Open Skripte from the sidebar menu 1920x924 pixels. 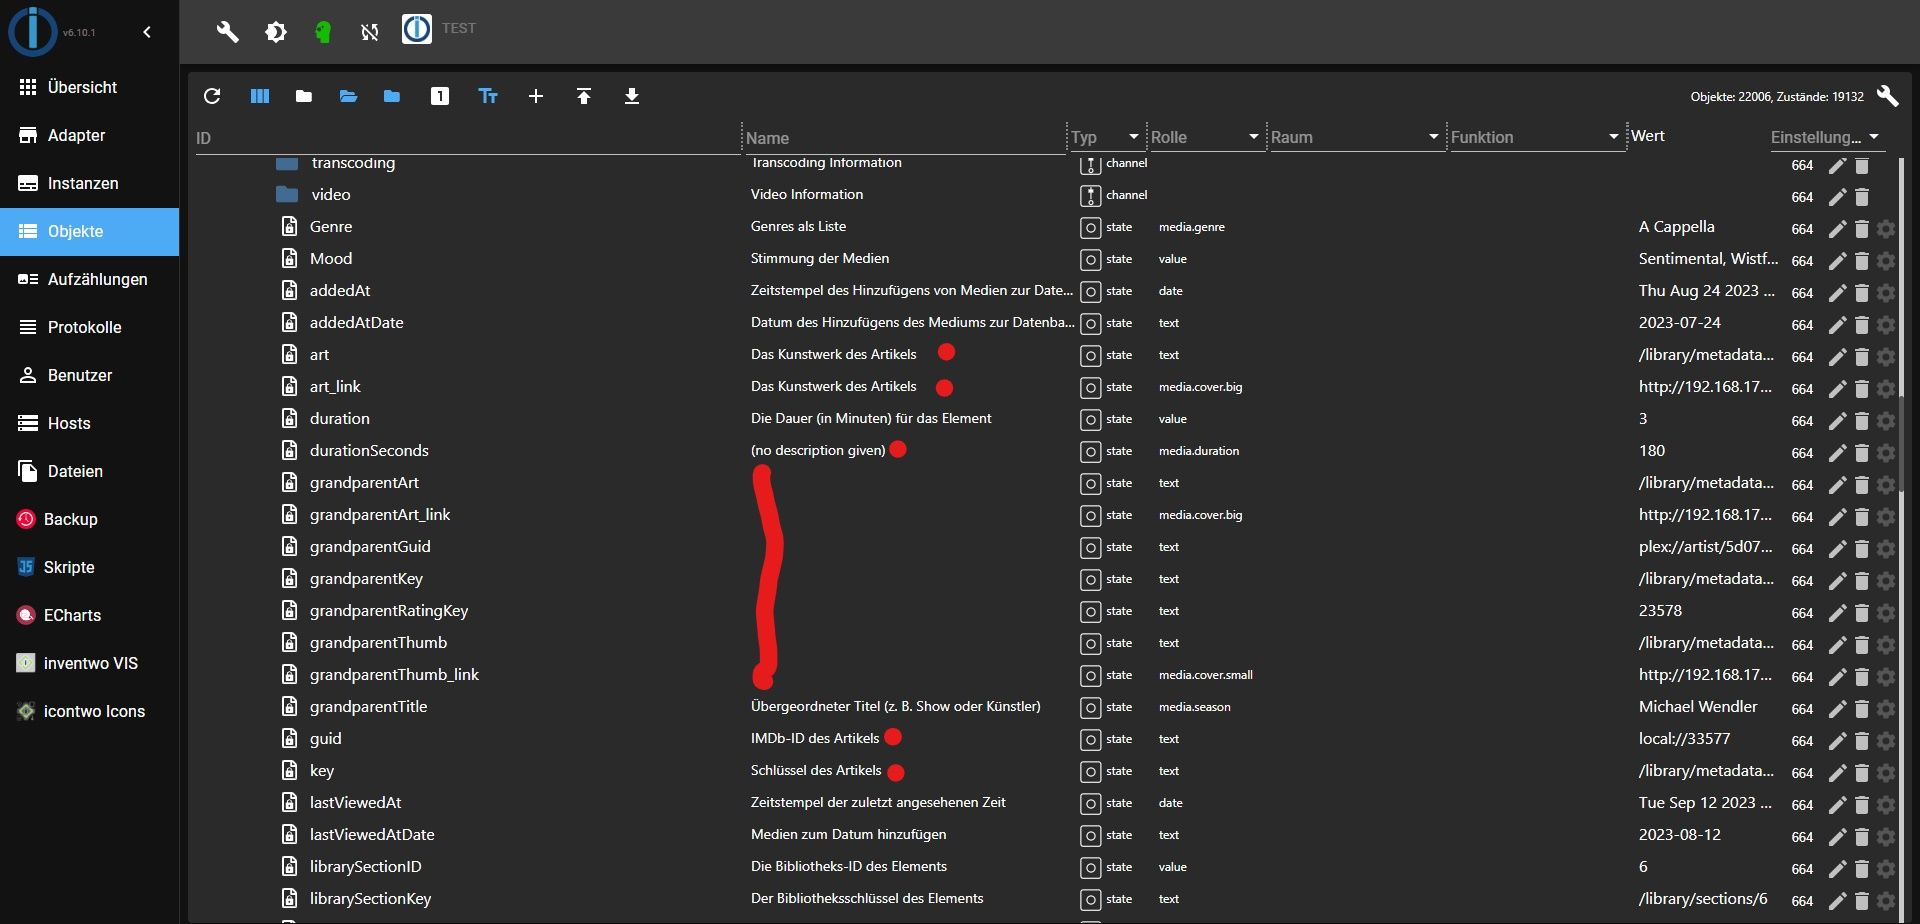click(69, 567)
